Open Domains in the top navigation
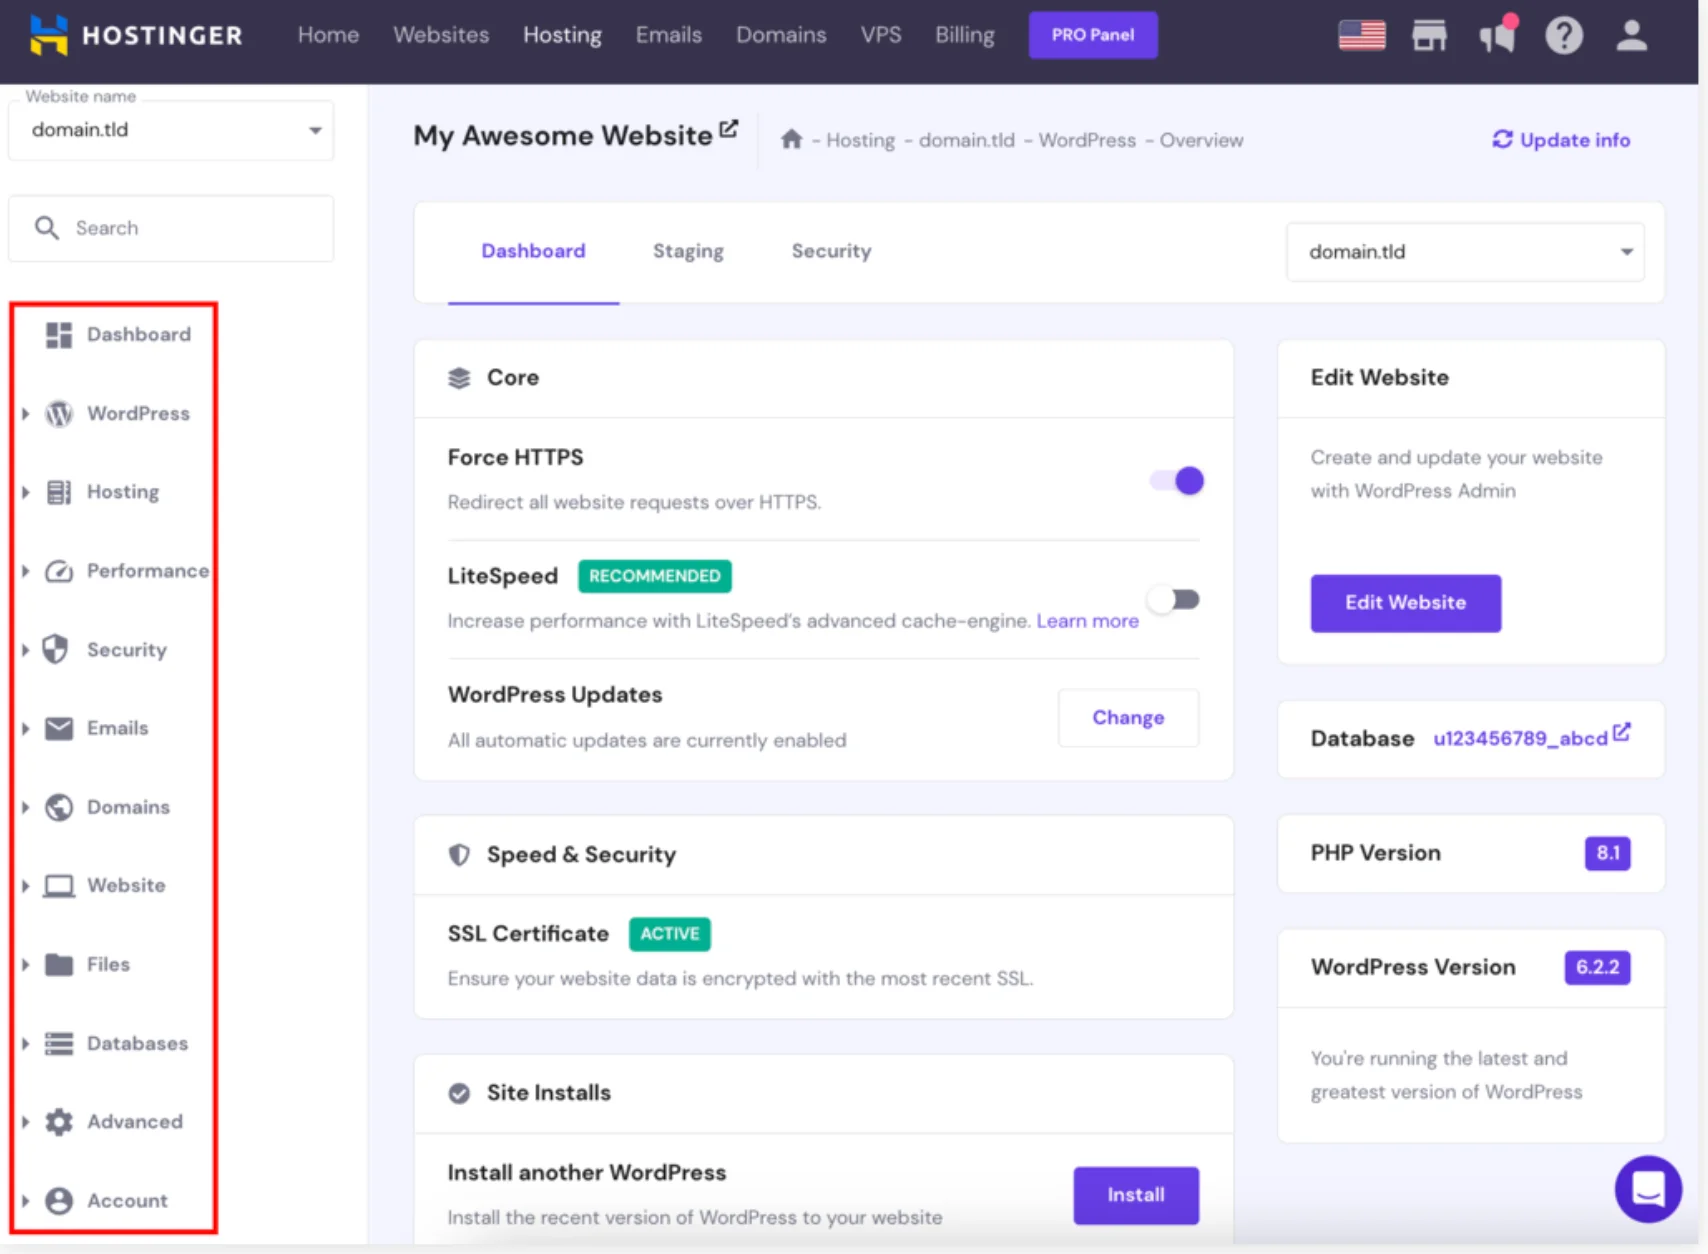 pos(781,35)
